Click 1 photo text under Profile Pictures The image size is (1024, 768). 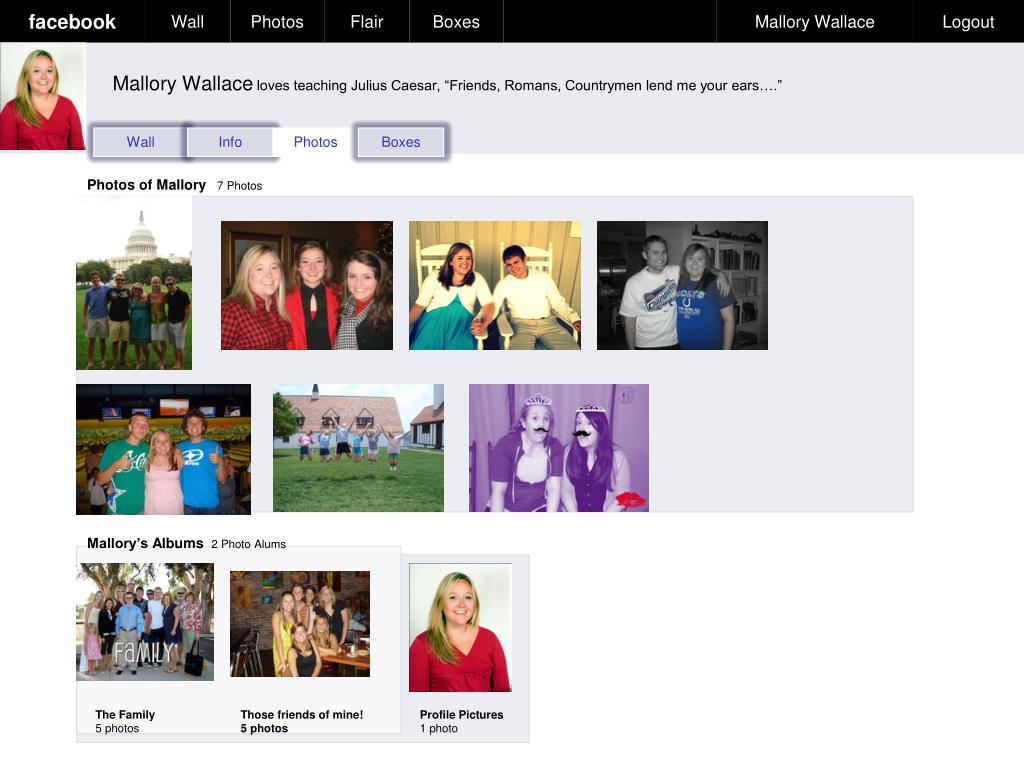(x=438, y=728)
